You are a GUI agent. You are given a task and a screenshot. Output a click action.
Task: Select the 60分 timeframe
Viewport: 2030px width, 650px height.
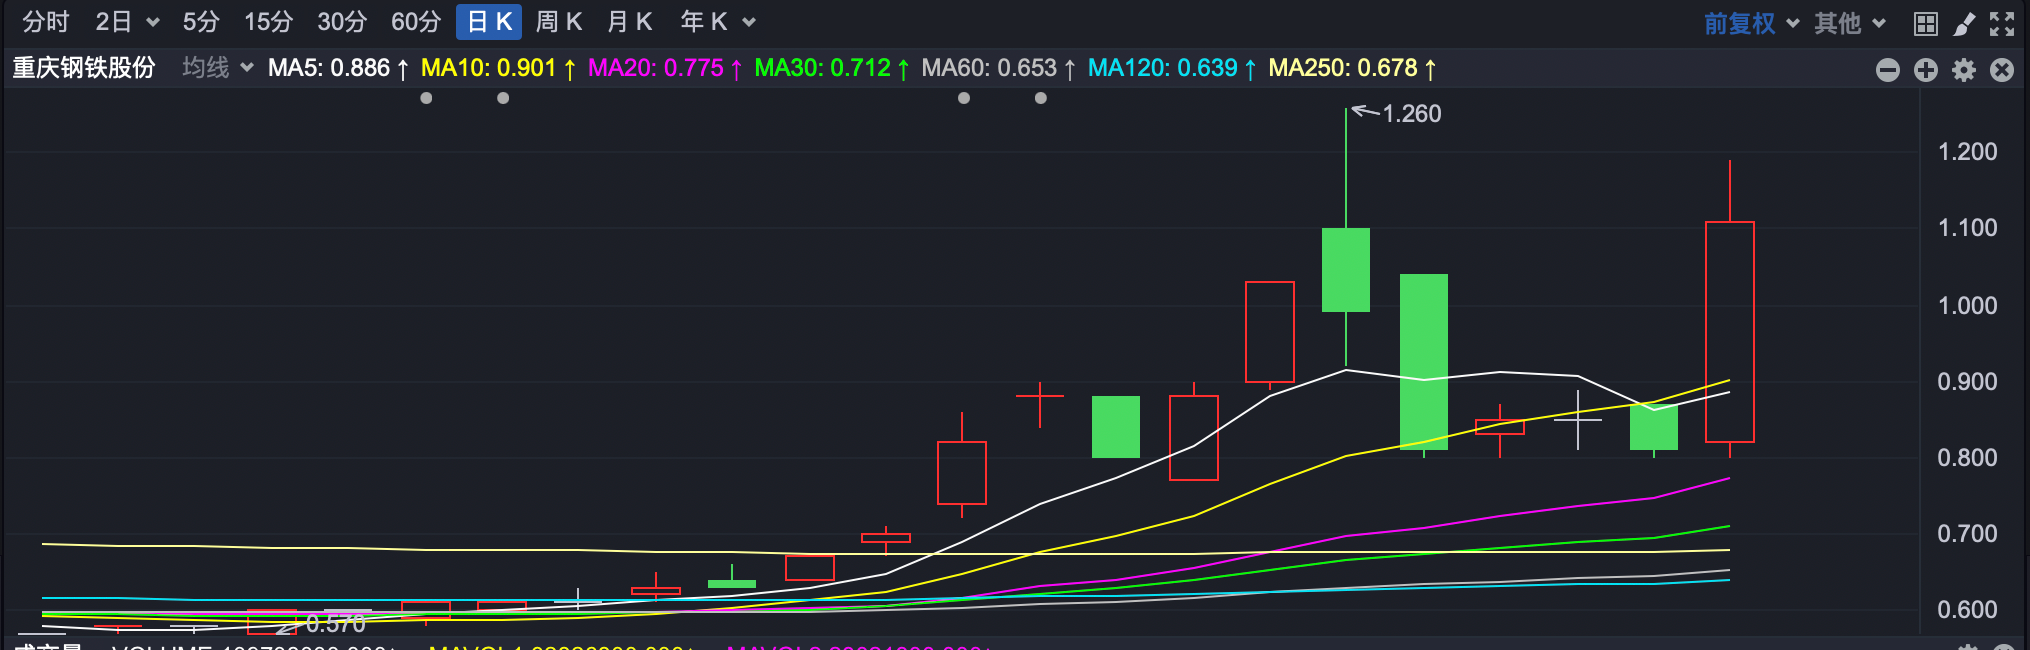tap(416, 22)
